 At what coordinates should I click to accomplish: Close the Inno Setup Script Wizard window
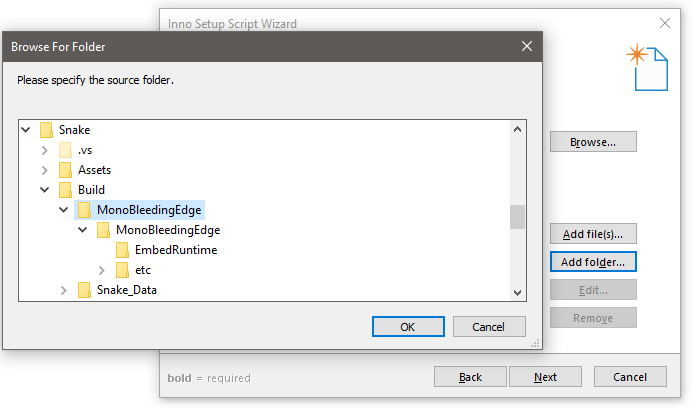point(665,23)
